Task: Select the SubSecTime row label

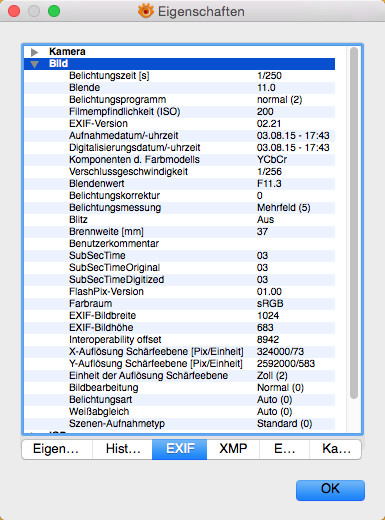Action: coord(97,256)
